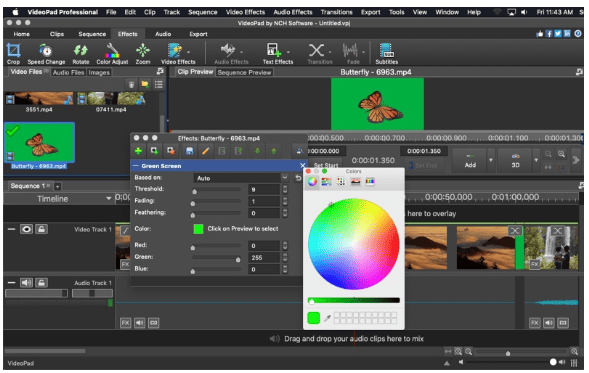Switch to pencils mode in Colors panel

point(370,182)
